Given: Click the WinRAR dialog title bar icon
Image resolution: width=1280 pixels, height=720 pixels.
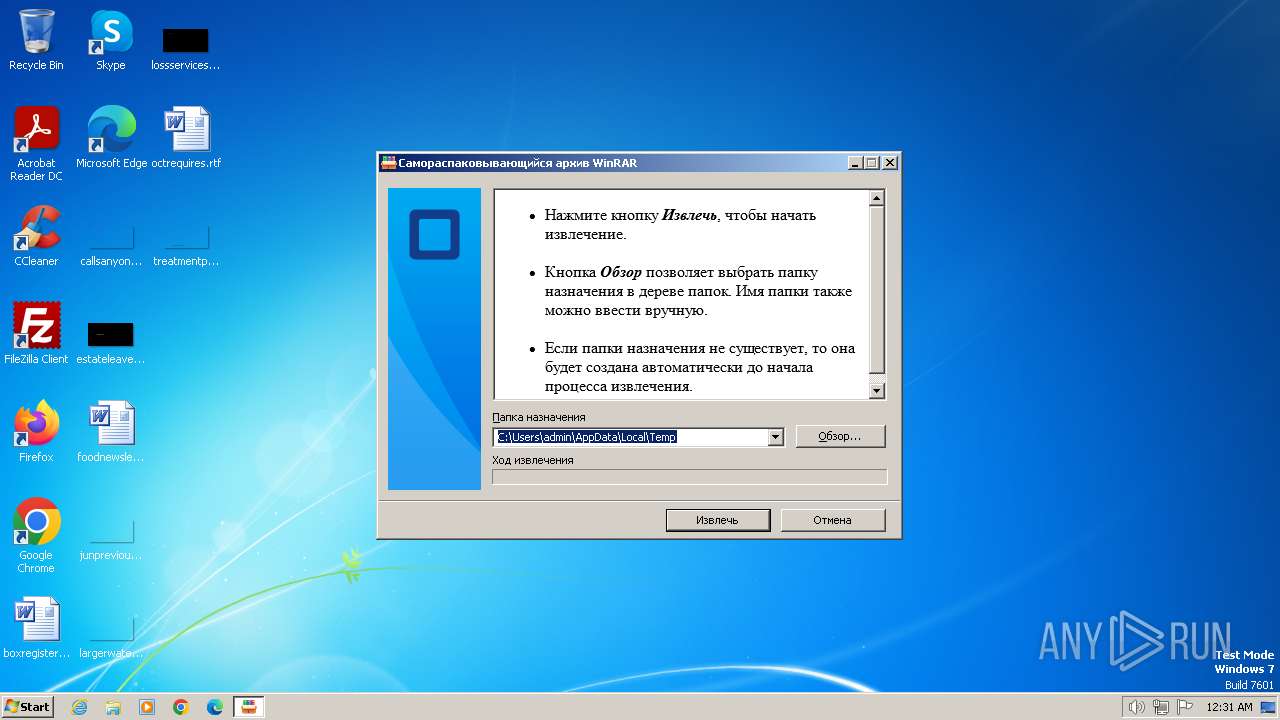Looking at the screenshot, I should [389, 163].
